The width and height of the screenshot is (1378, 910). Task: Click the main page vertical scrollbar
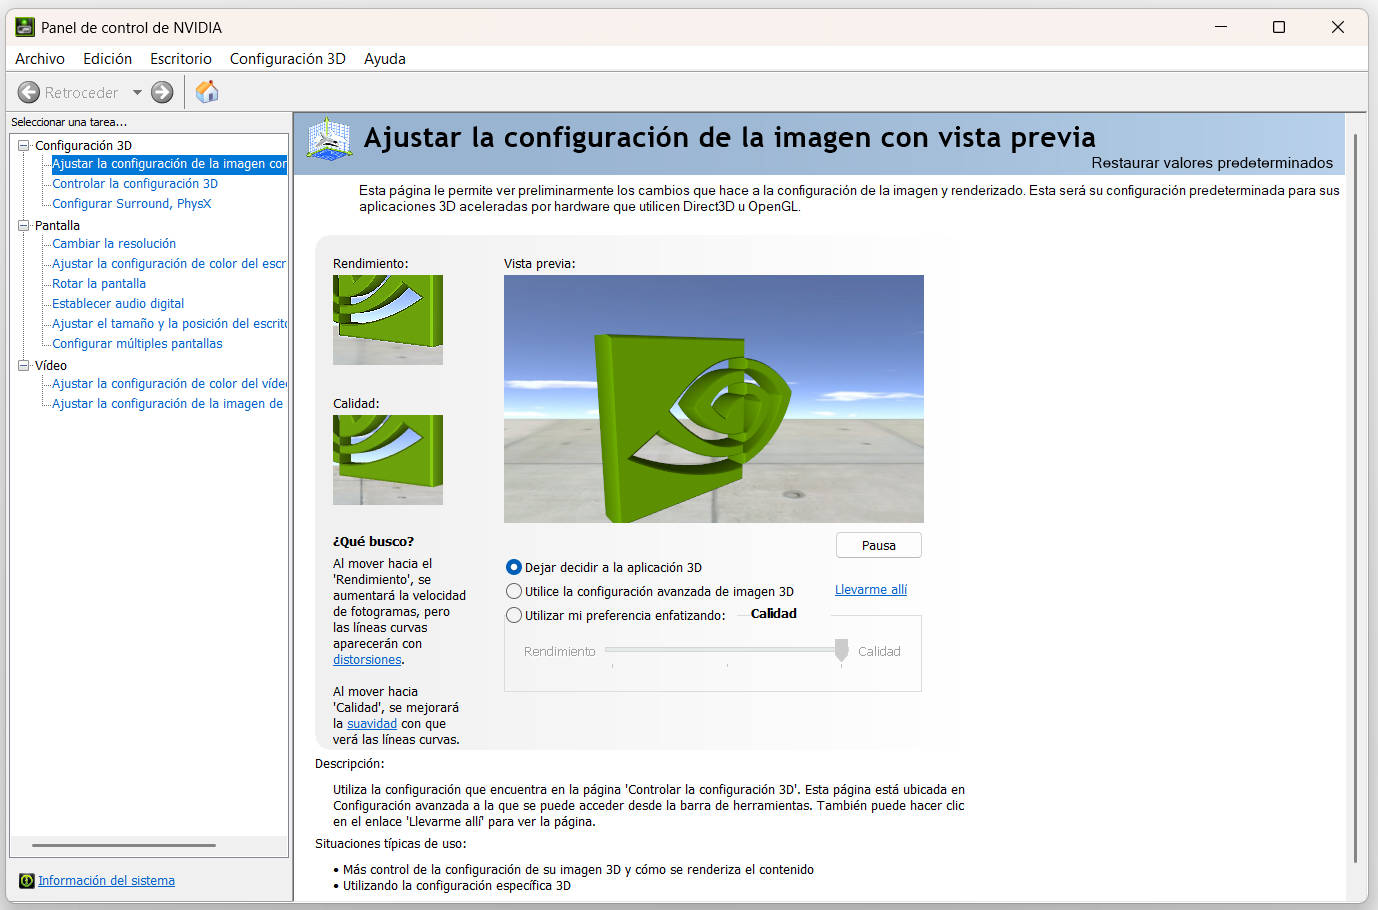point(1355,498)
